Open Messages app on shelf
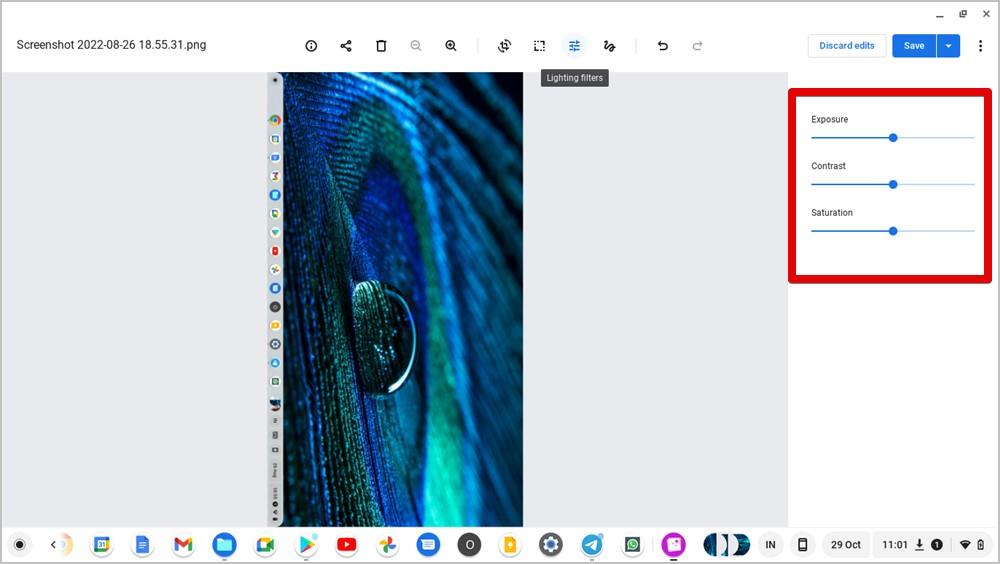This screenshot has width=1000, height=564. click(428, 545)
